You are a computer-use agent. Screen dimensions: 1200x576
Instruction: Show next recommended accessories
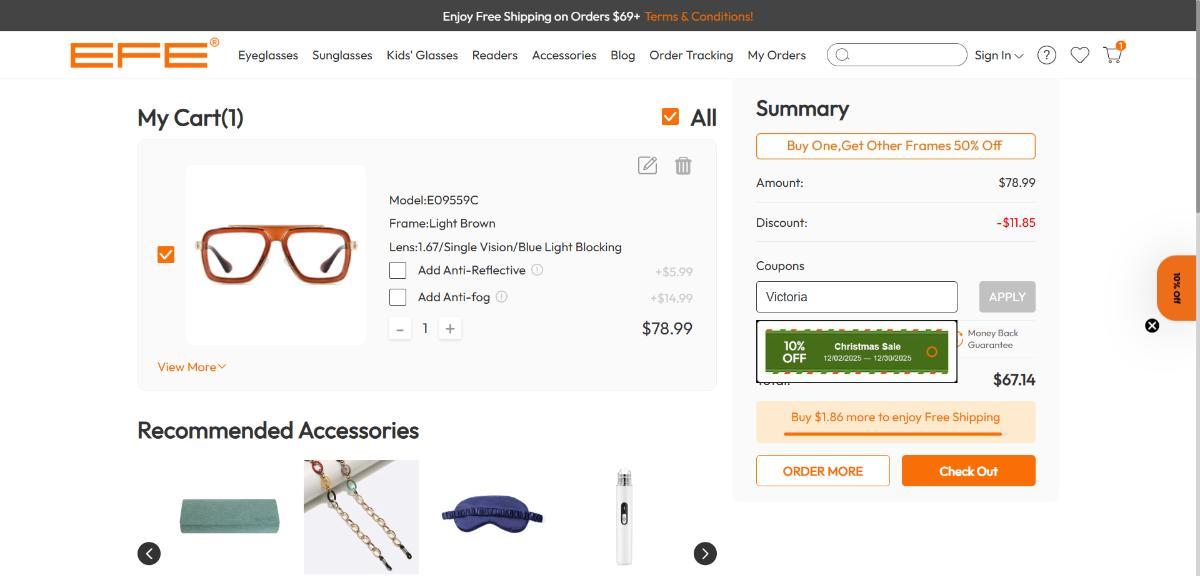click(705, 553)
